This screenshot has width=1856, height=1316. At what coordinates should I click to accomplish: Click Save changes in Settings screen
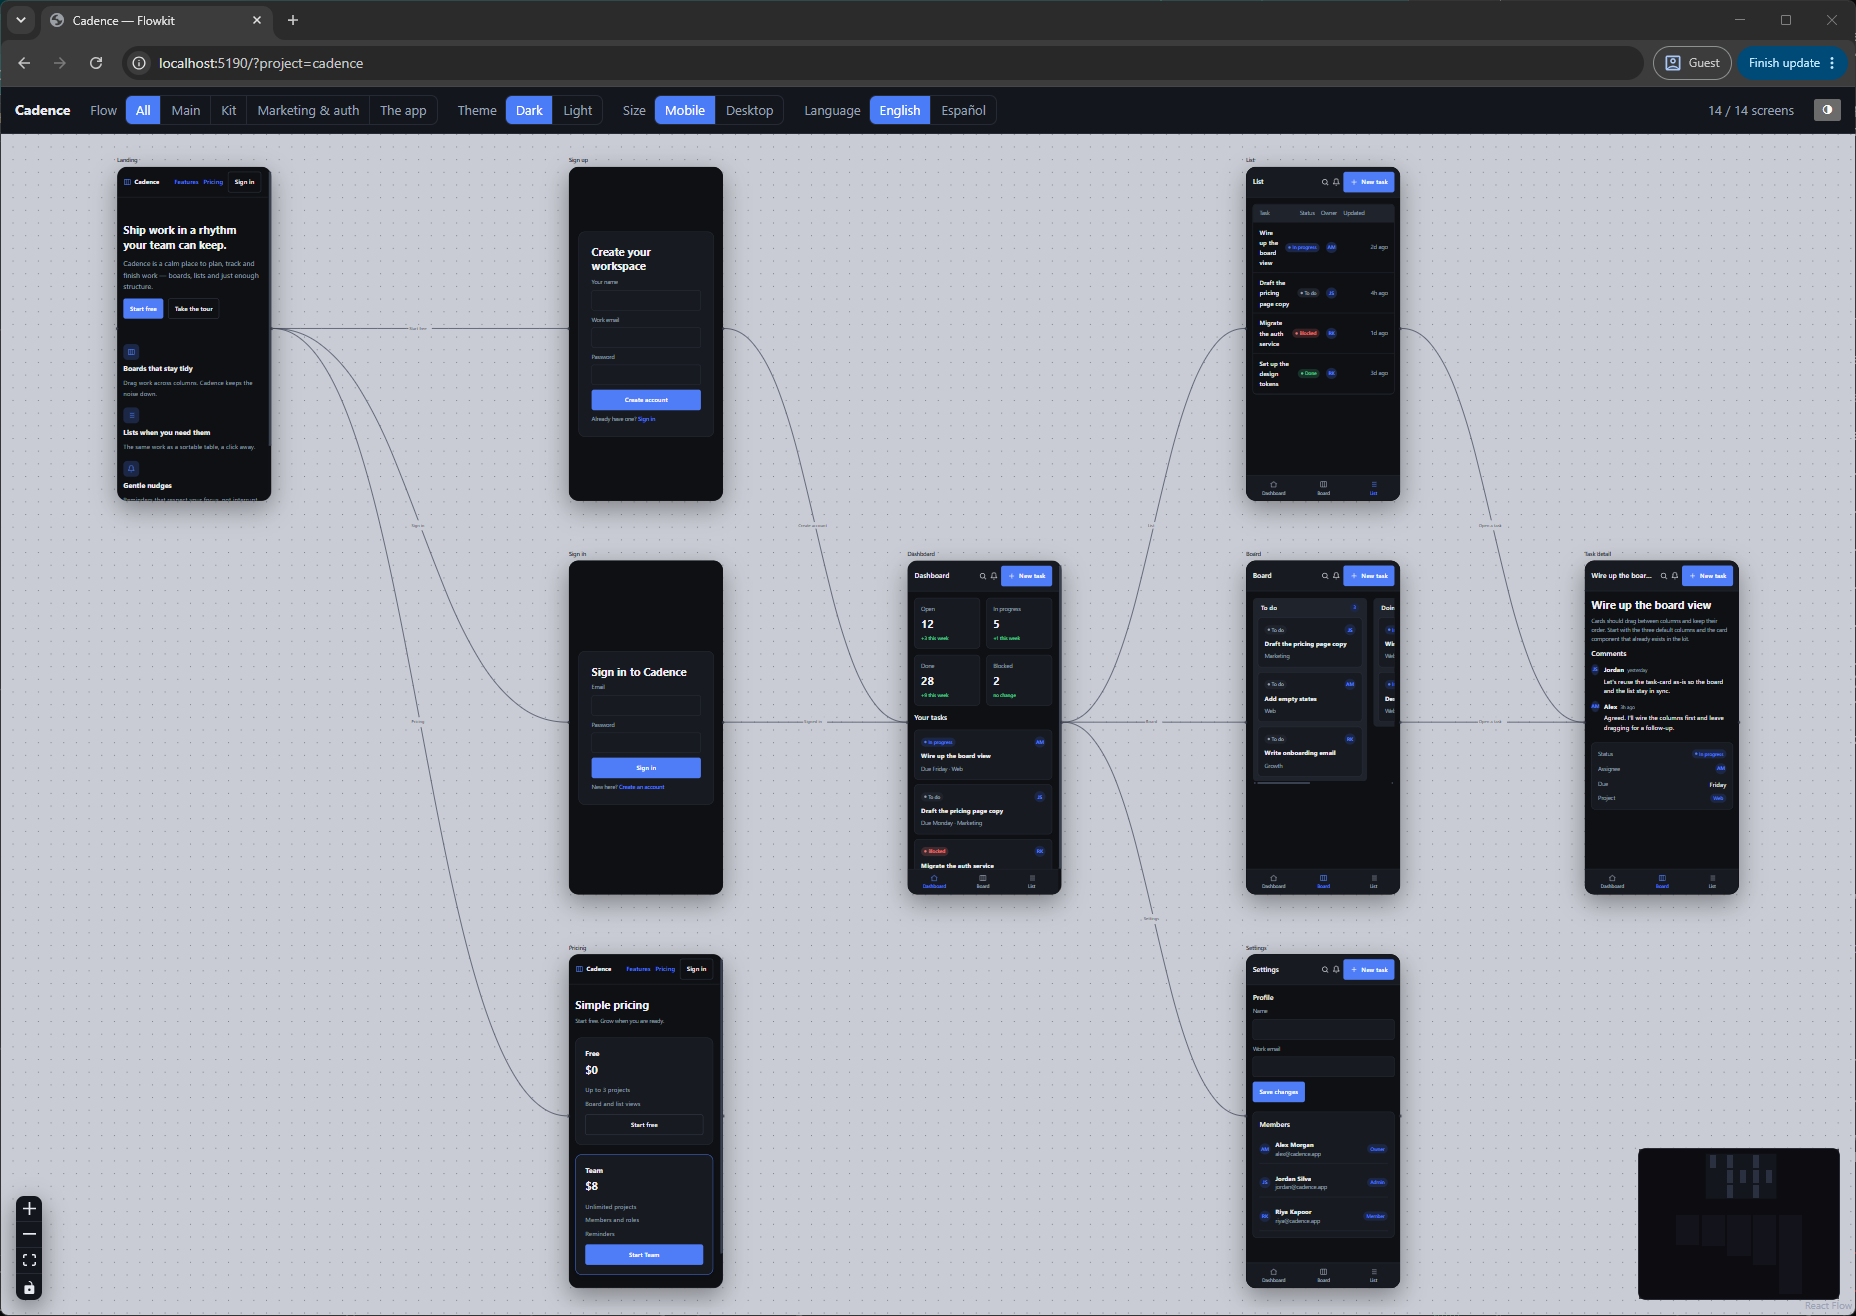1278,1092
